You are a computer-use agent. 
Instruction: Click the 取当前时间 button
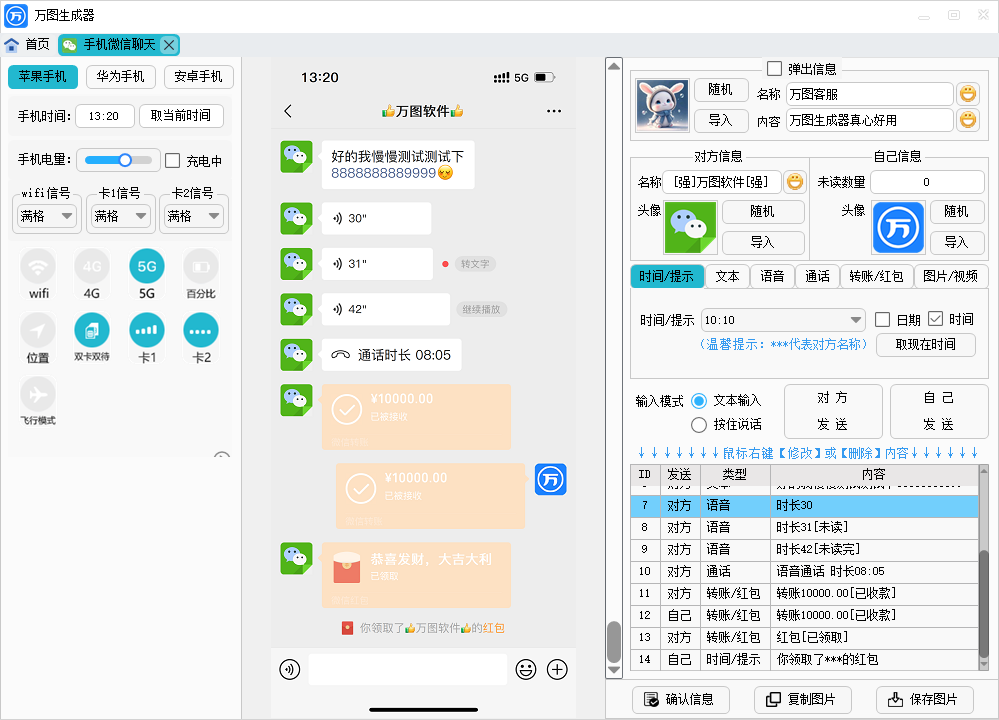click(x=181, y=116)
